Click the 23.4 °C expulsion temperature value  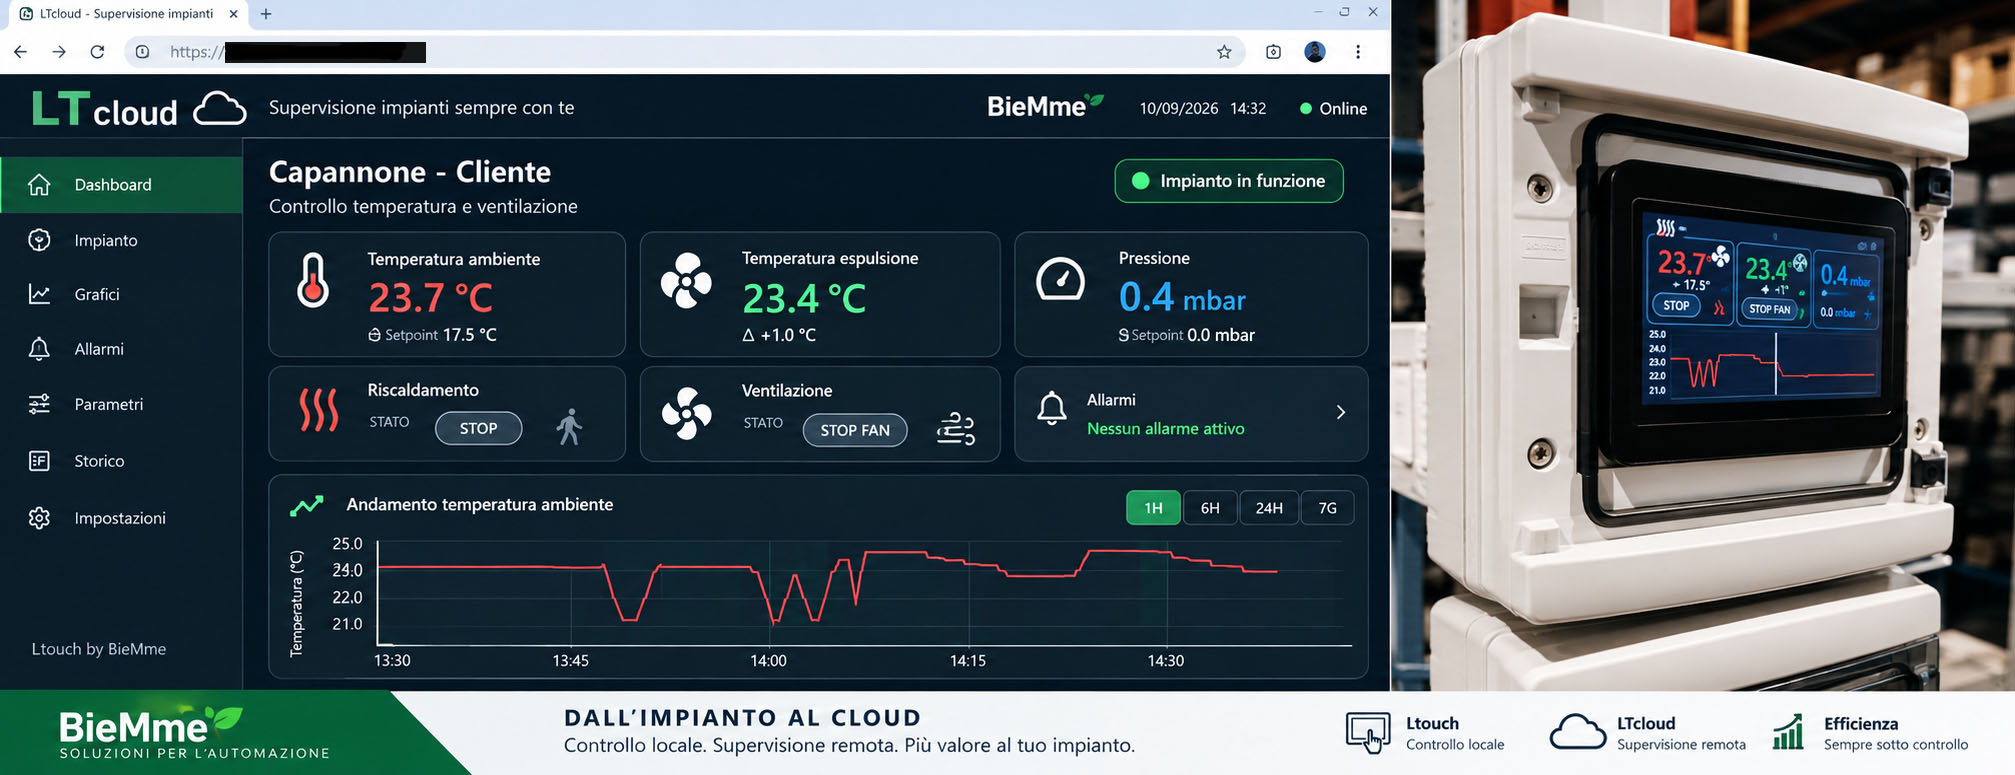point(804,298)
